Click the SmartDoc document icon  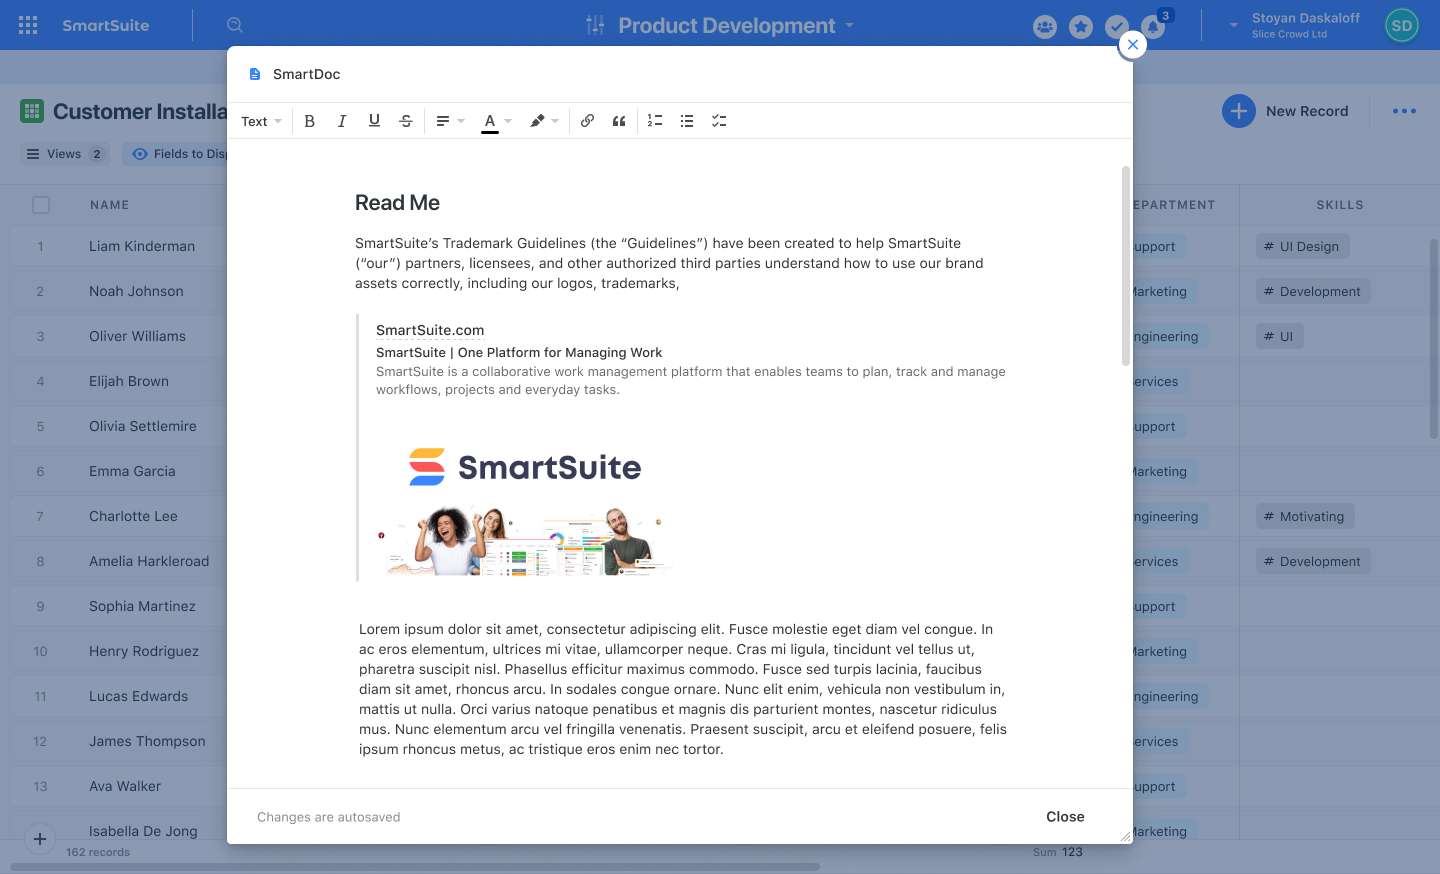(x=254, y=74)
